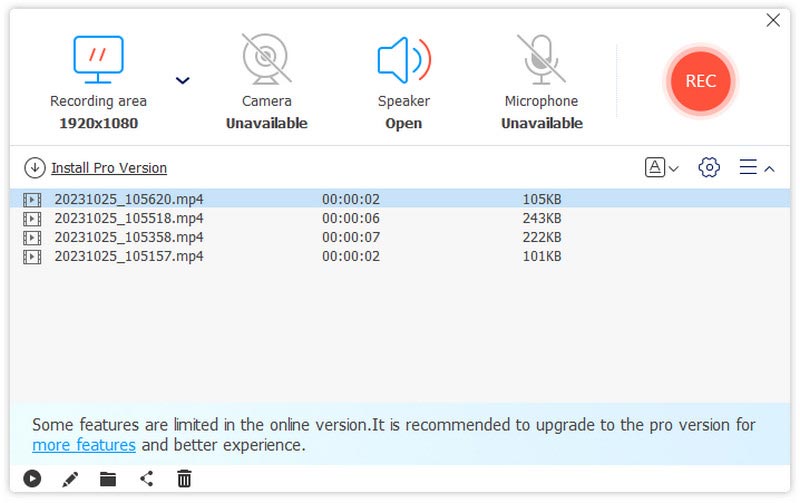800x503 pixels.
Task: Open the watermark text settings dropdown
Action: pyautogui.click(x=661, y=168)
